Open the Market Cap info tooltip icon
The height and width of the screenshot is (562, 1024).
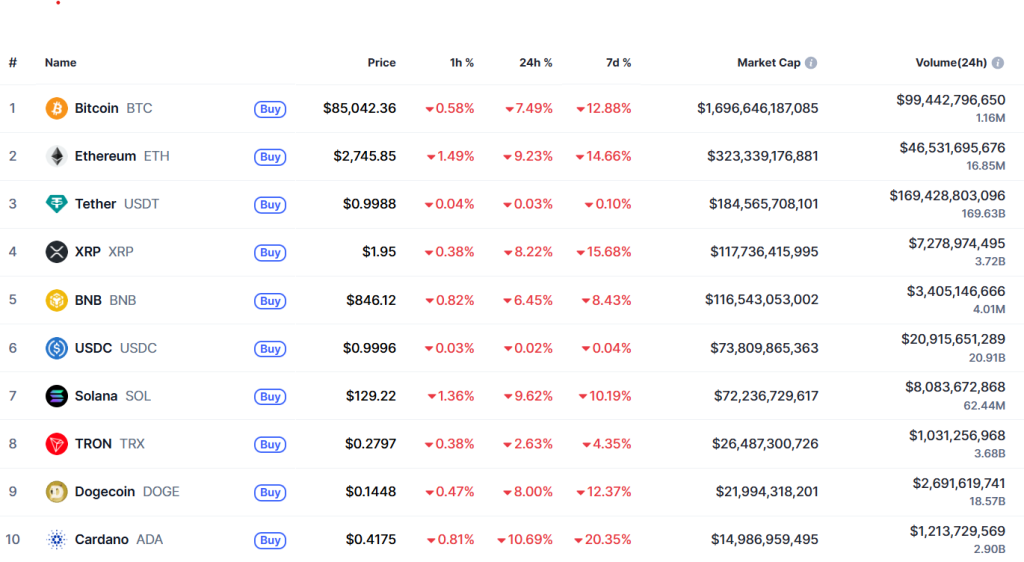(811, 63)
